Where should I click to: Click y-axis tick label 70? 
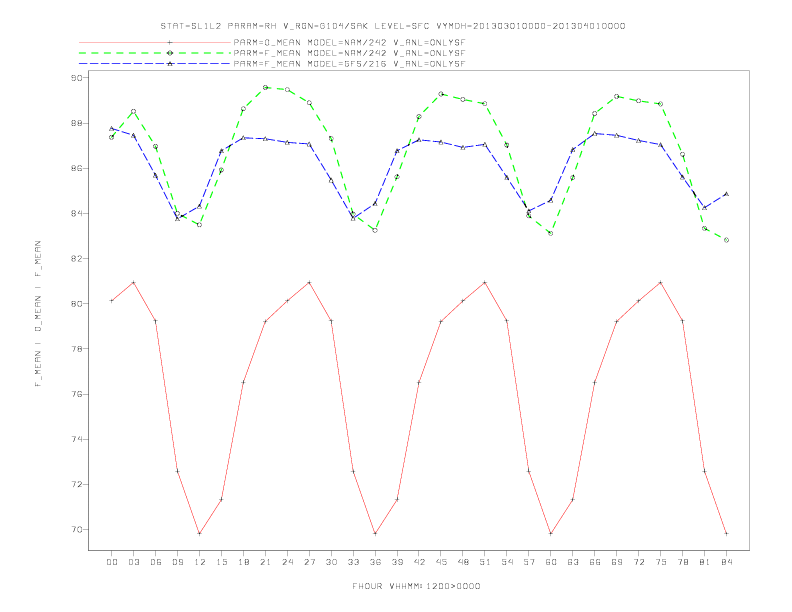click(76, 530)
